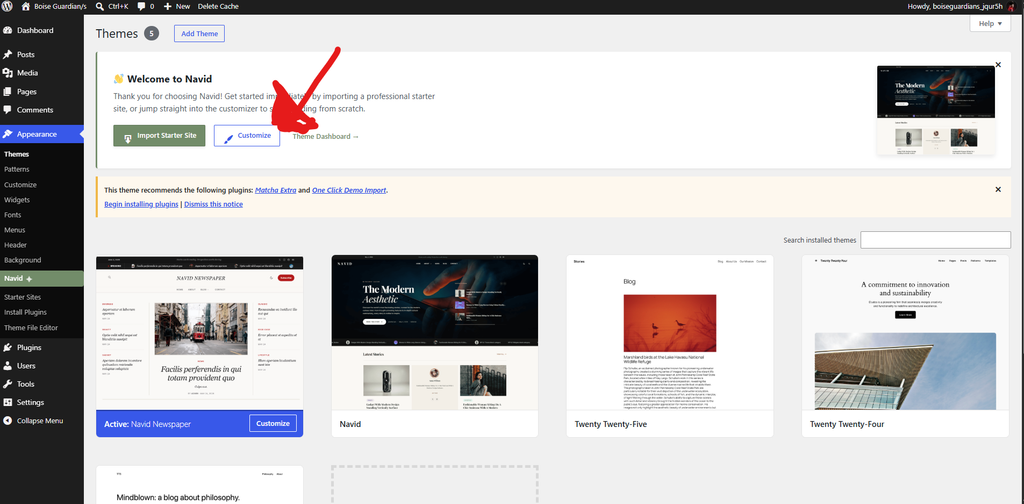
Task: Click the Navid welcome preview image
Action: point(935,110)
